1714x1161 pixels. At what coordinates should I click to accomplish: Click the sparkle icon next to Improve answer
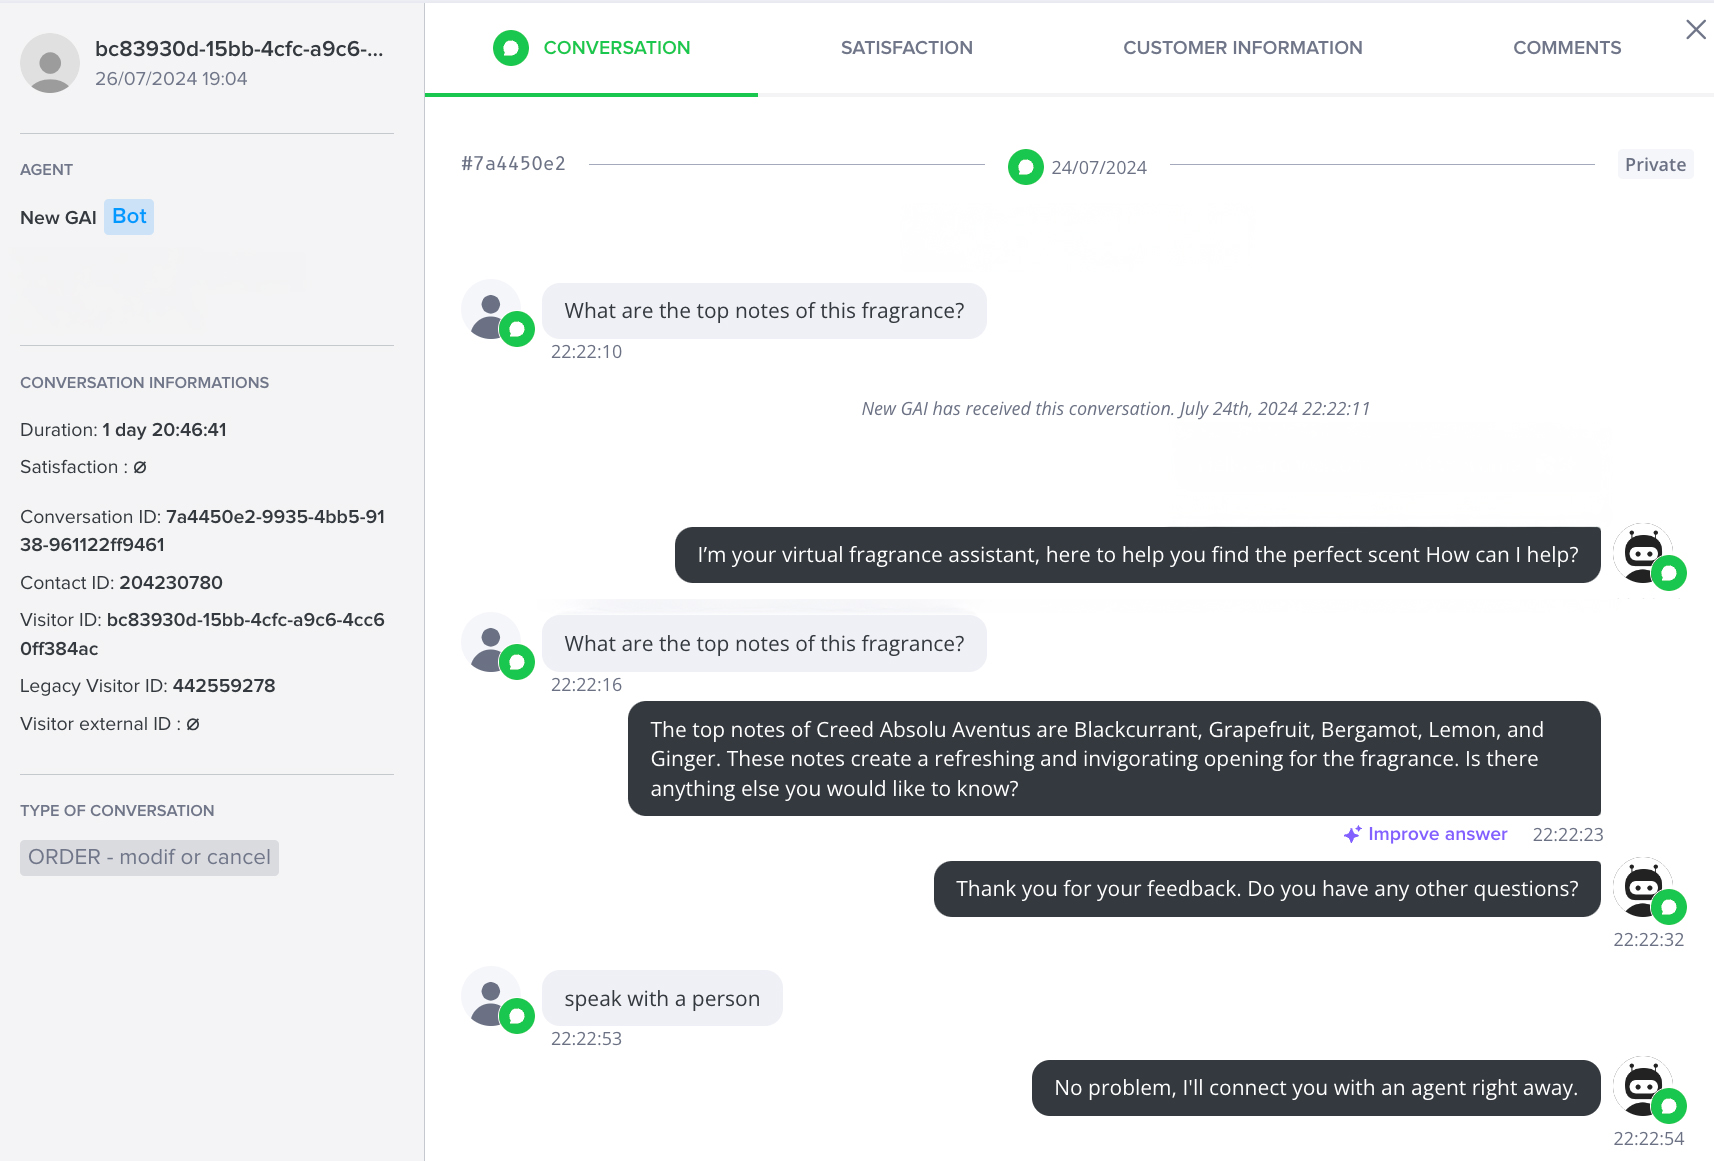pos(1352,834)
